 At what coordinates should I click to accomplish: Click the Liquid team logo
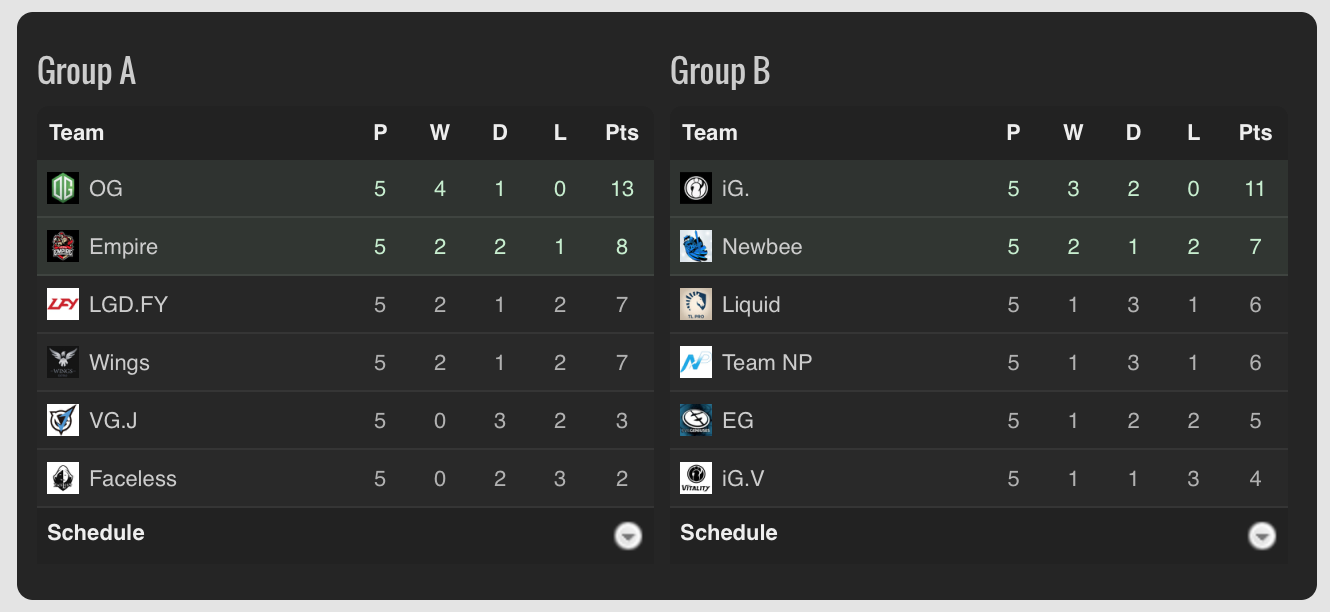pyautogui.click(x=696, y=304)
